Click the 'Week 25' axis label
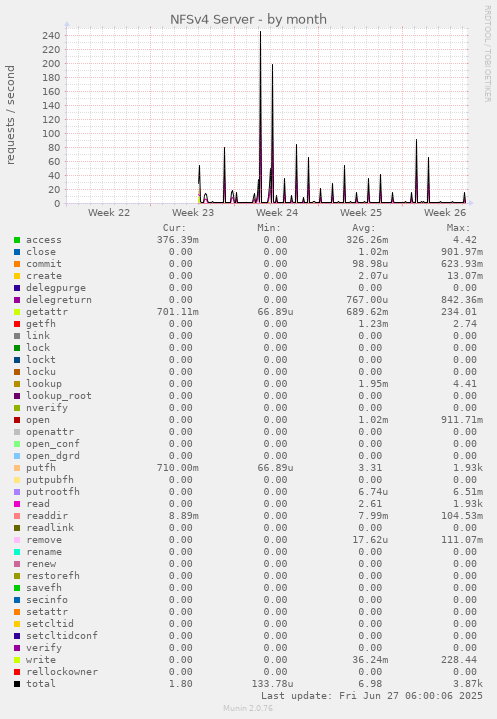 360,213
